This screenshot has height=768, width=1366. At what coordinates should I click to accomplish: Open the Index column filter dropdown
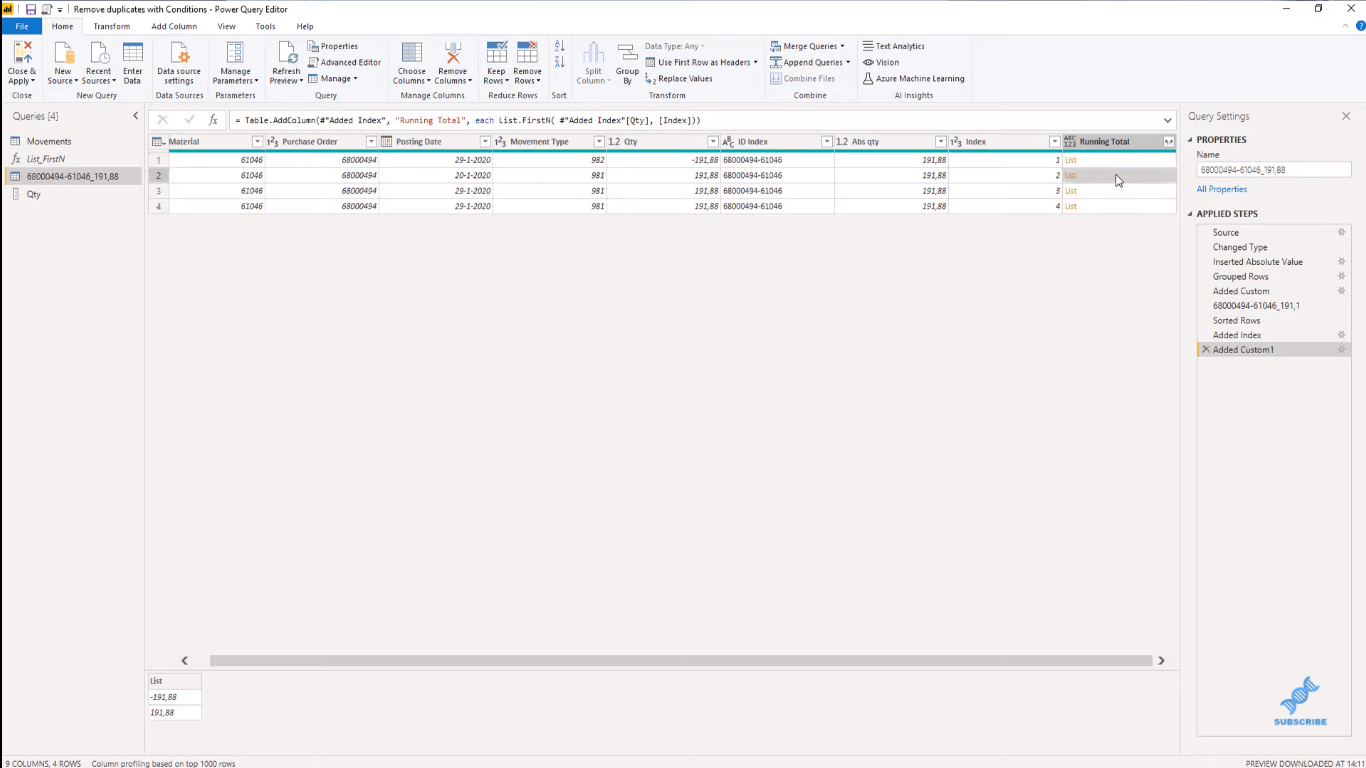click(1055, 142)
